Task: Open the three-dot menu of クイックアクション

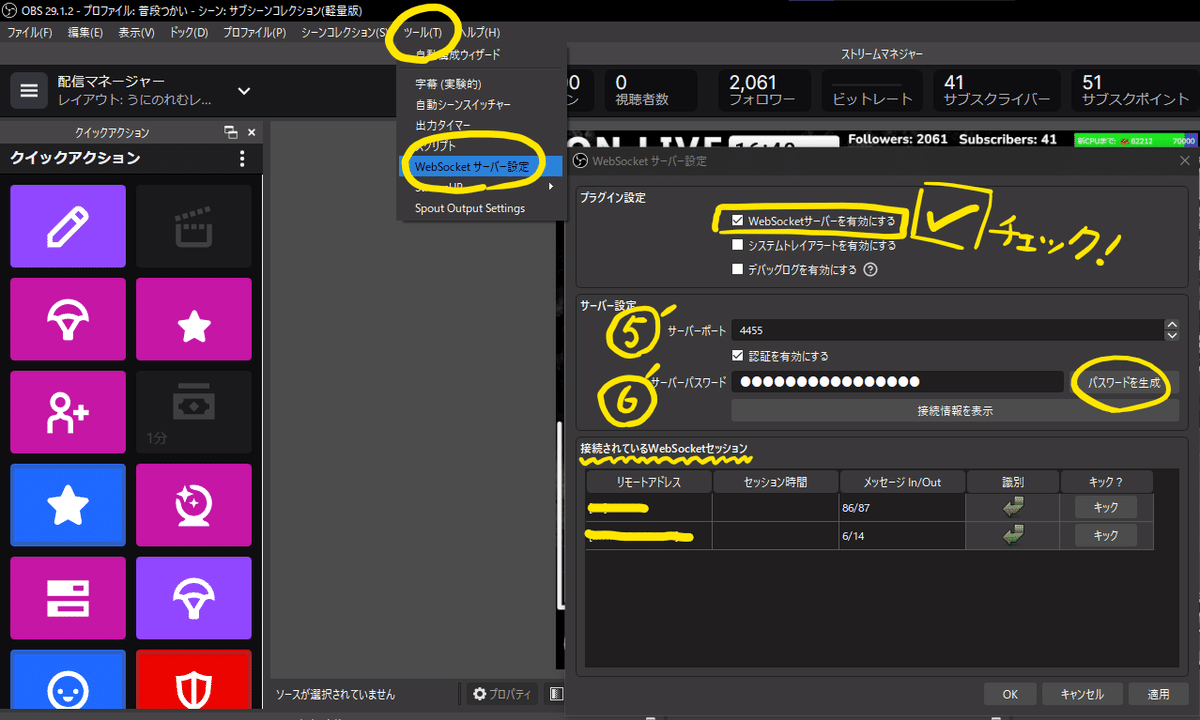Action: (241, 158)
